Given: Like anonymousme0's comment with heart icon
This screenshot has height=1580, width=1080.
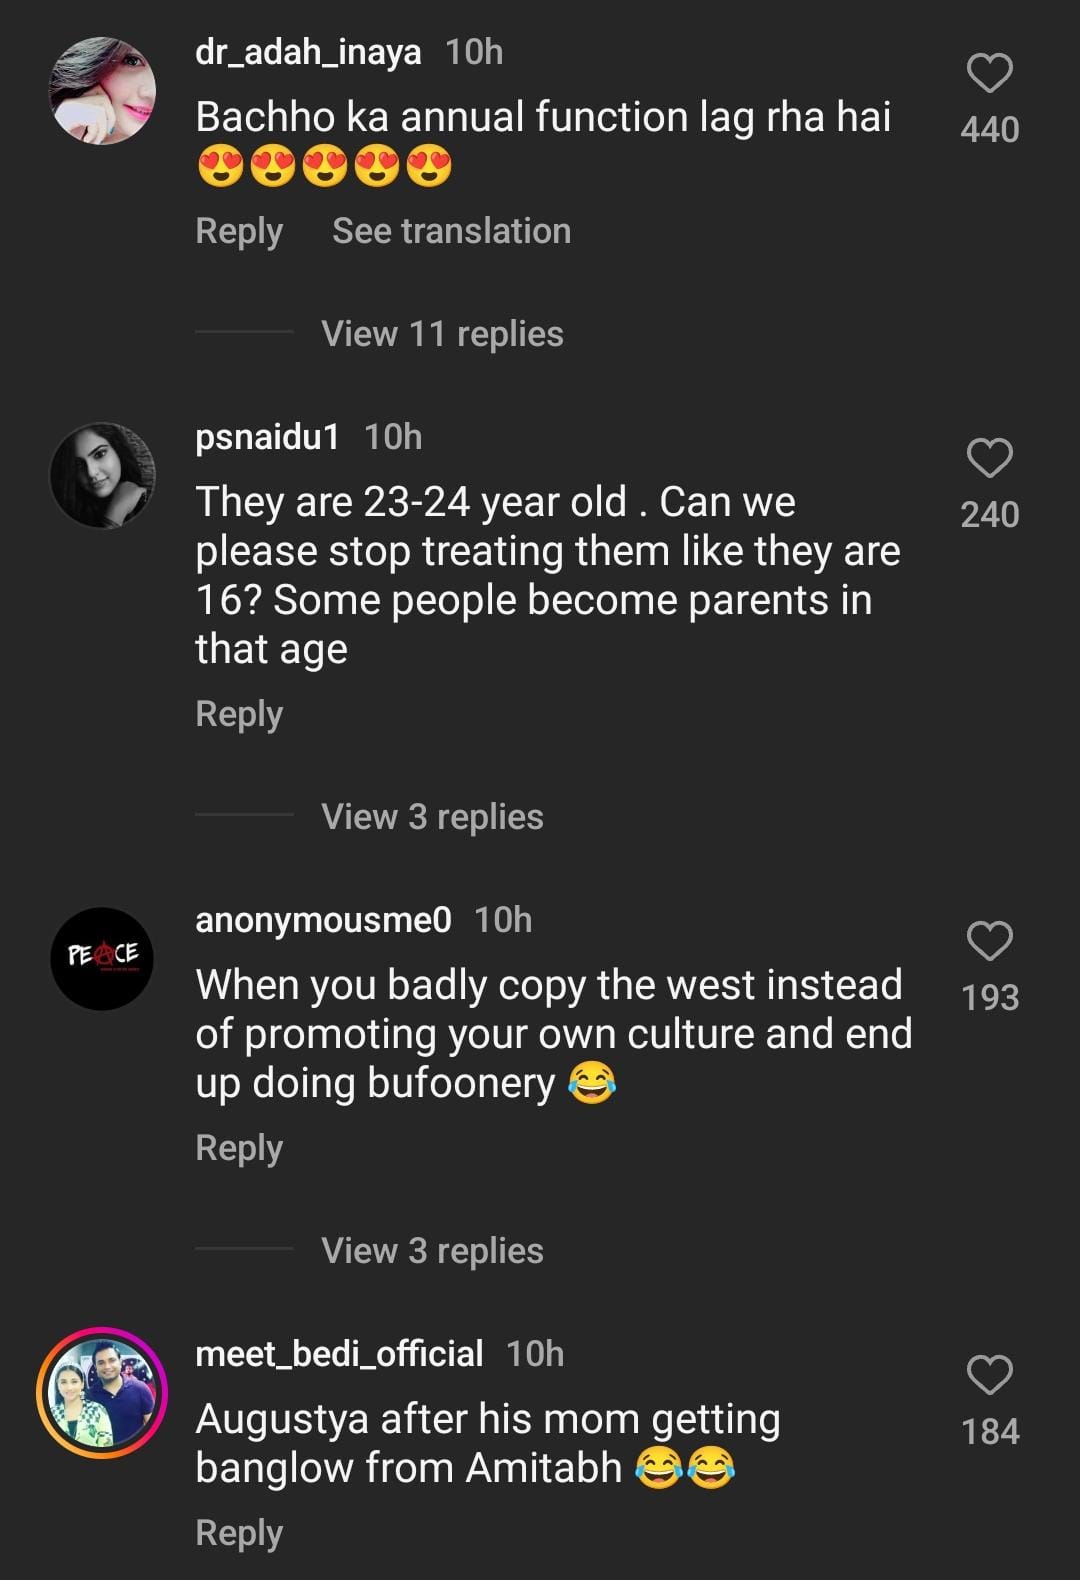Looking at the screenshot, I should 989,941.
